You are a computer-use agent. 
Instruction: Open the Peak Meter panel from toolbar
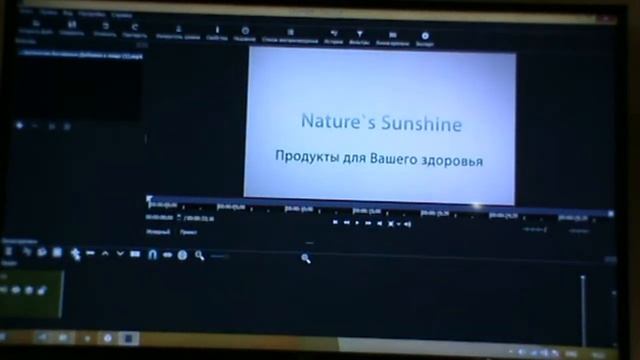(178, 29)
